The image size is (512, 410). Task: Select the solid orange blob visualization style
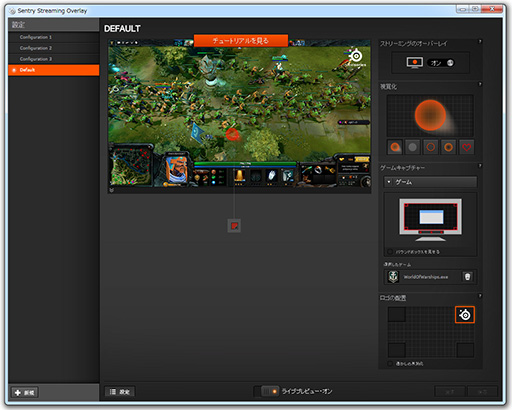395,147
